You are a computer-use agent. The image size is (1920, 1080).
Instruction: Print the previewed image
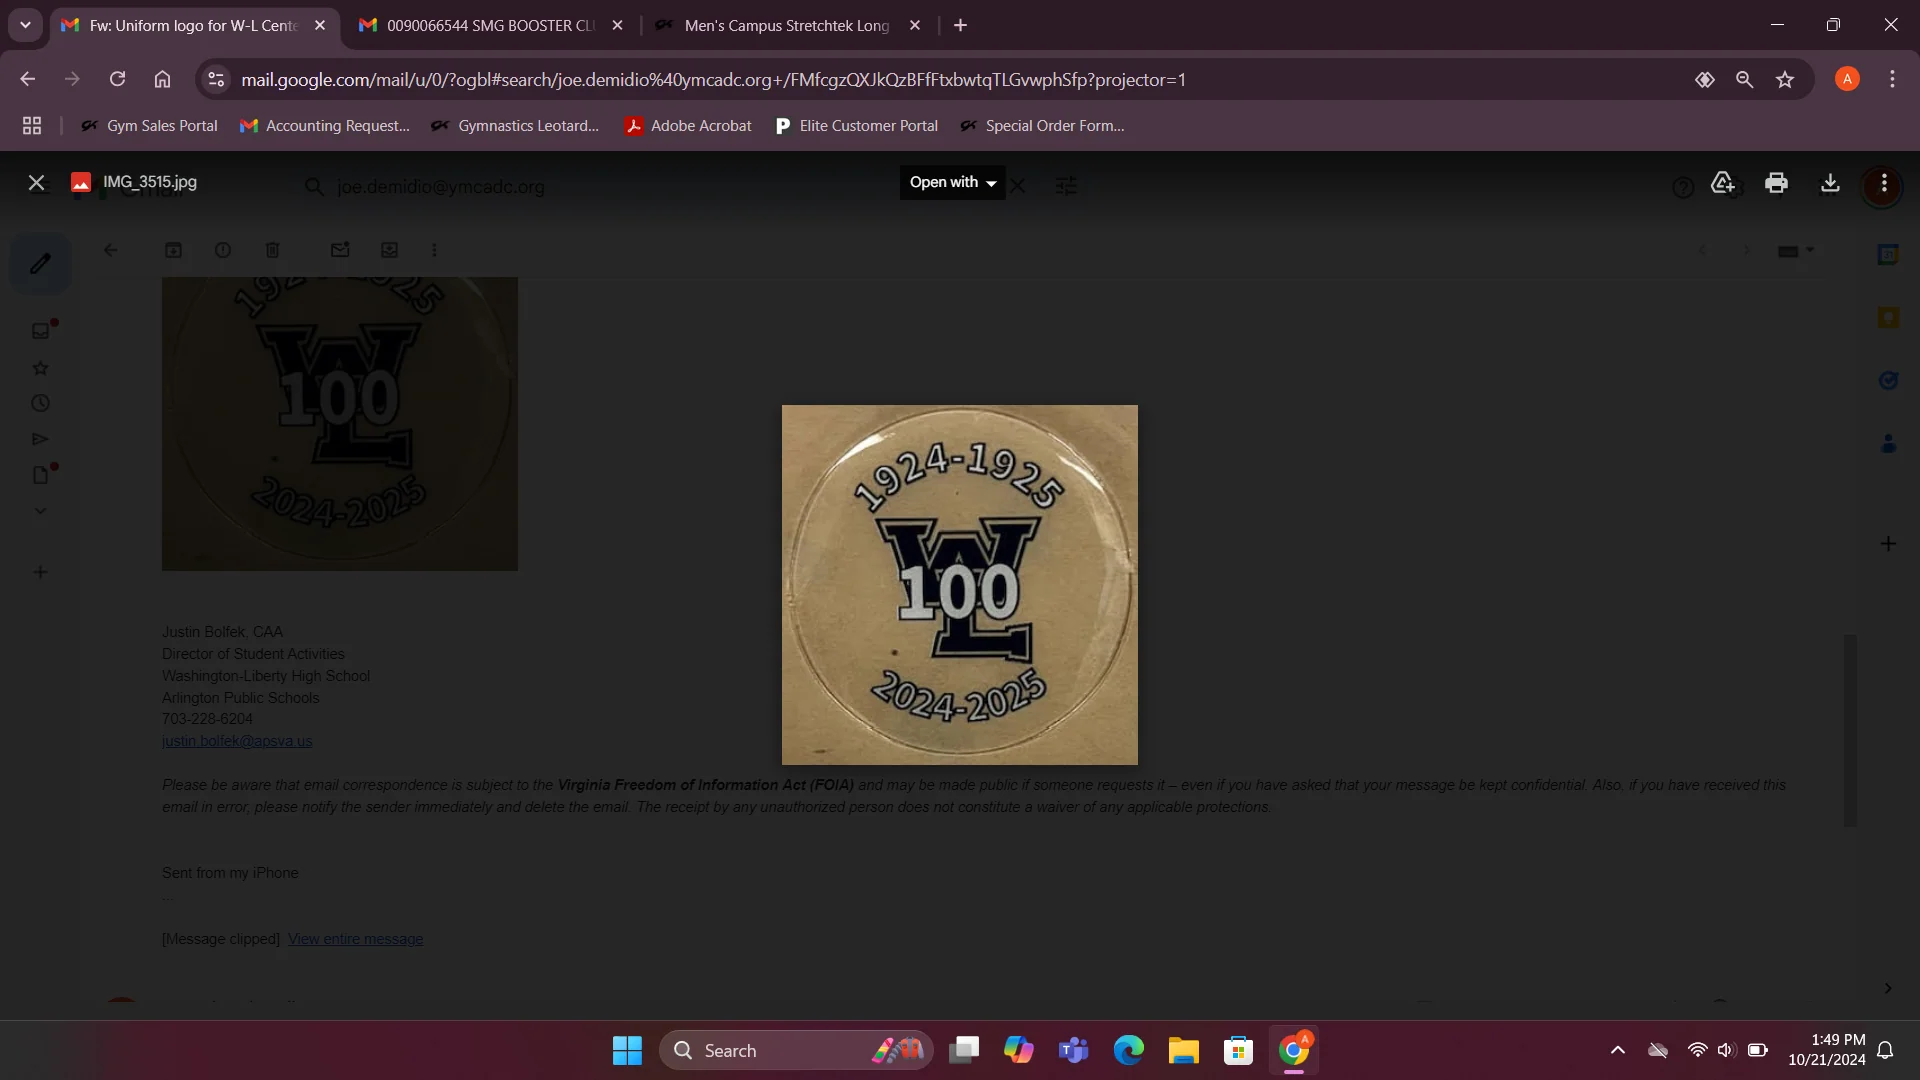coord(1776,183)
